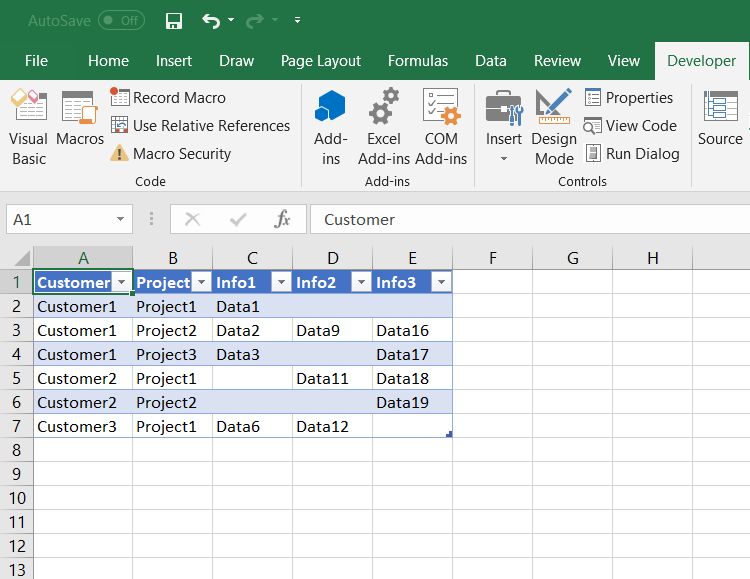Viewport: 750px width, 579px height.
Task: Select column H header
Action: [x=652, y=258]
